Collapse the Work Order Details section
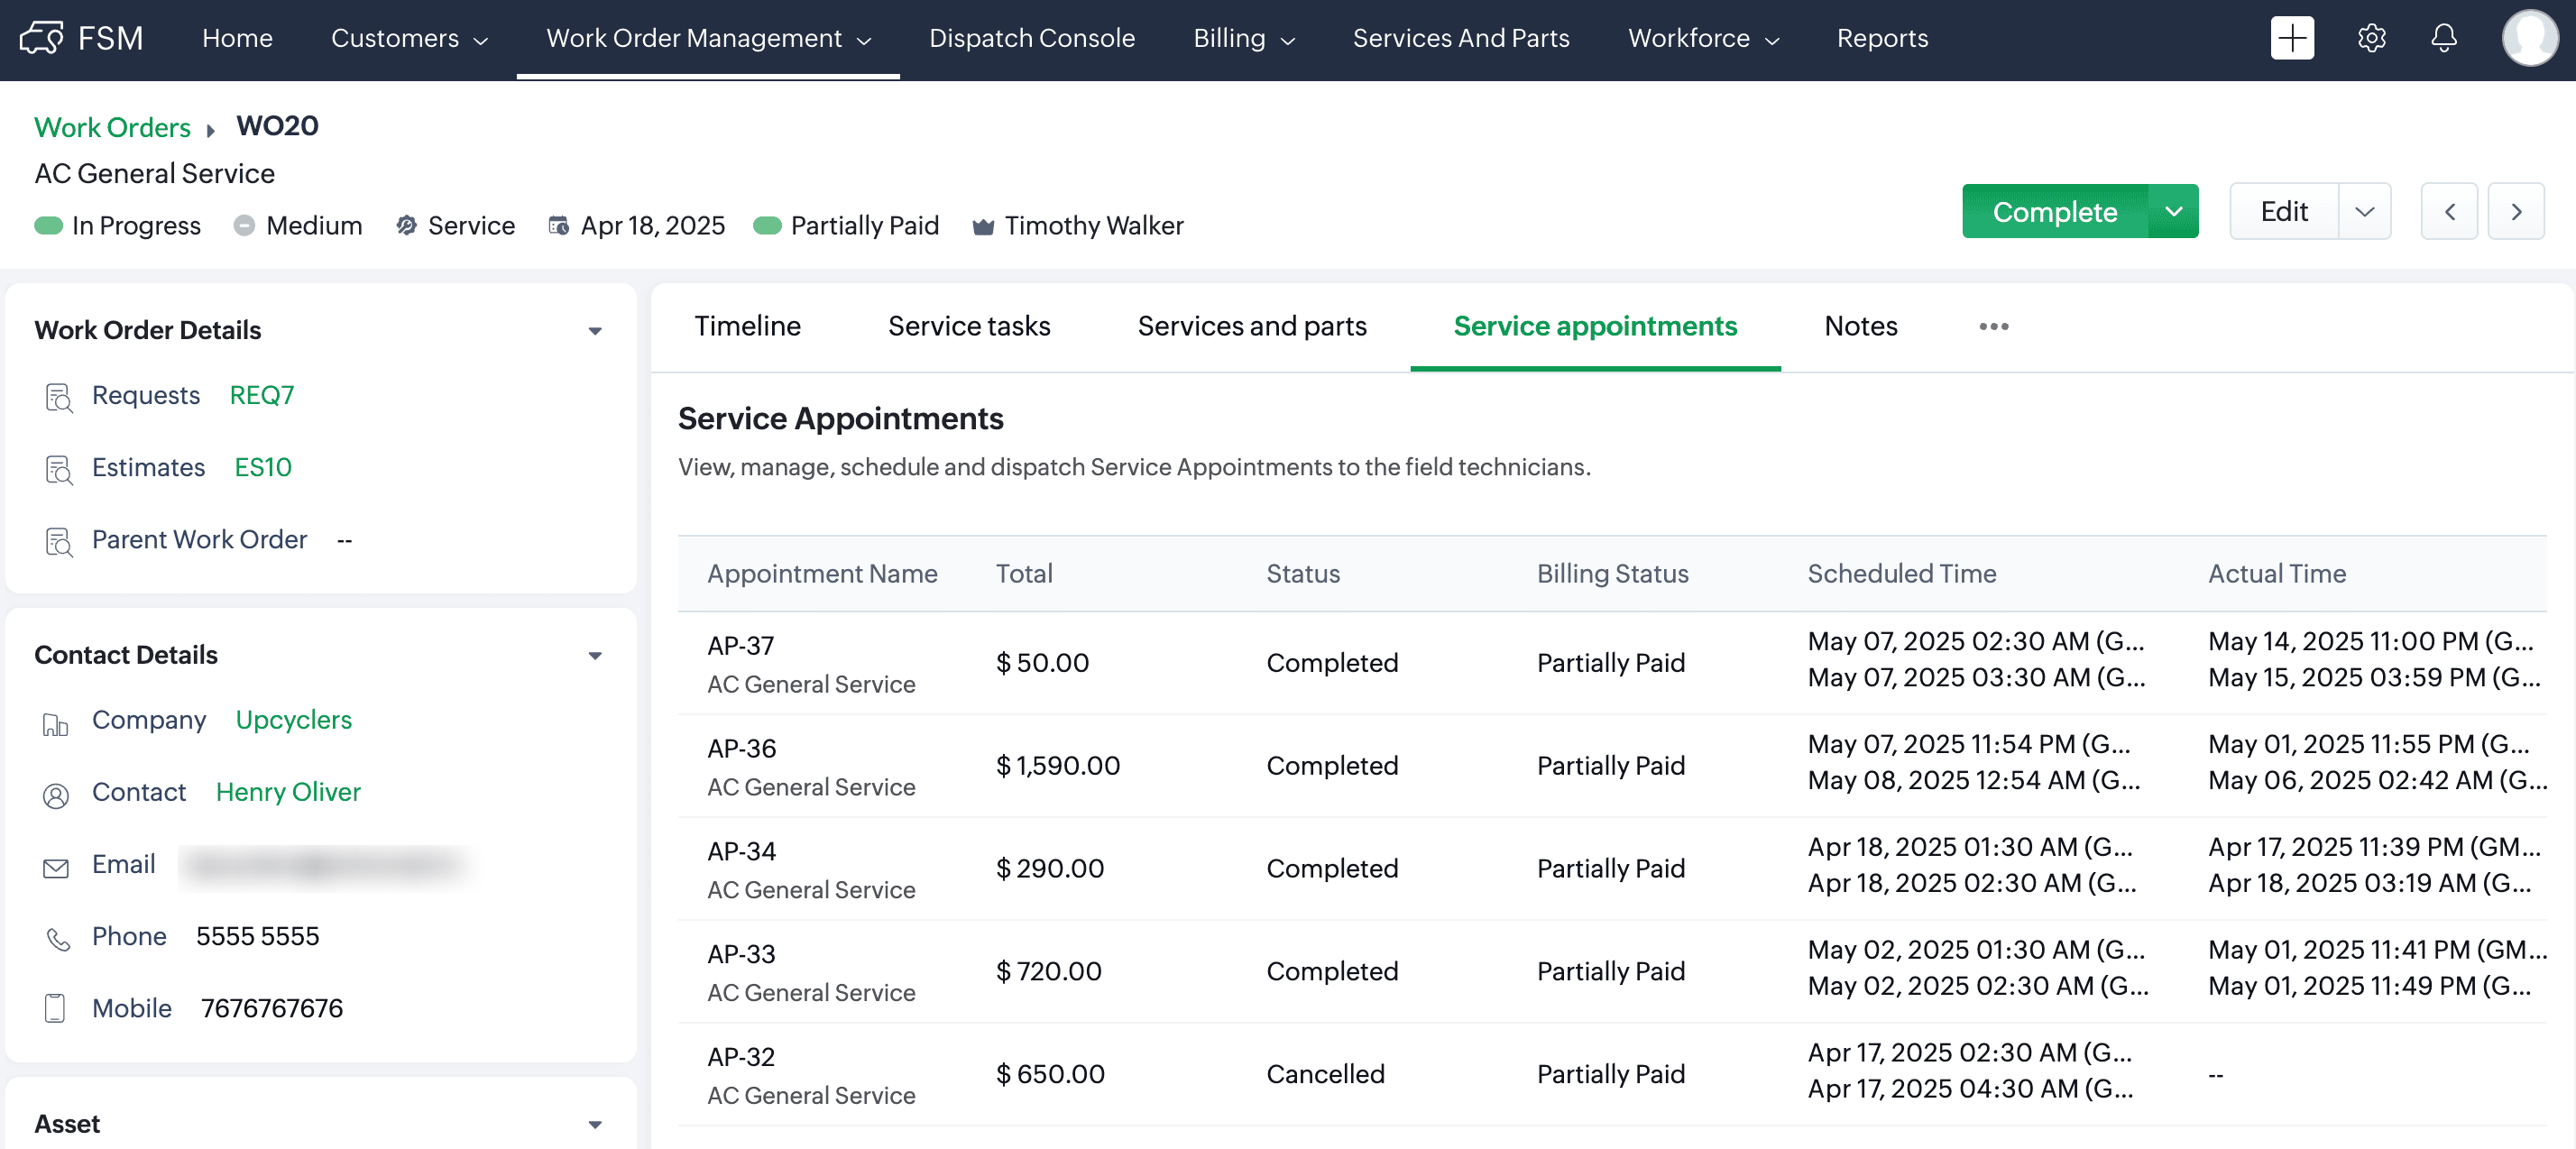 point(595,330)
